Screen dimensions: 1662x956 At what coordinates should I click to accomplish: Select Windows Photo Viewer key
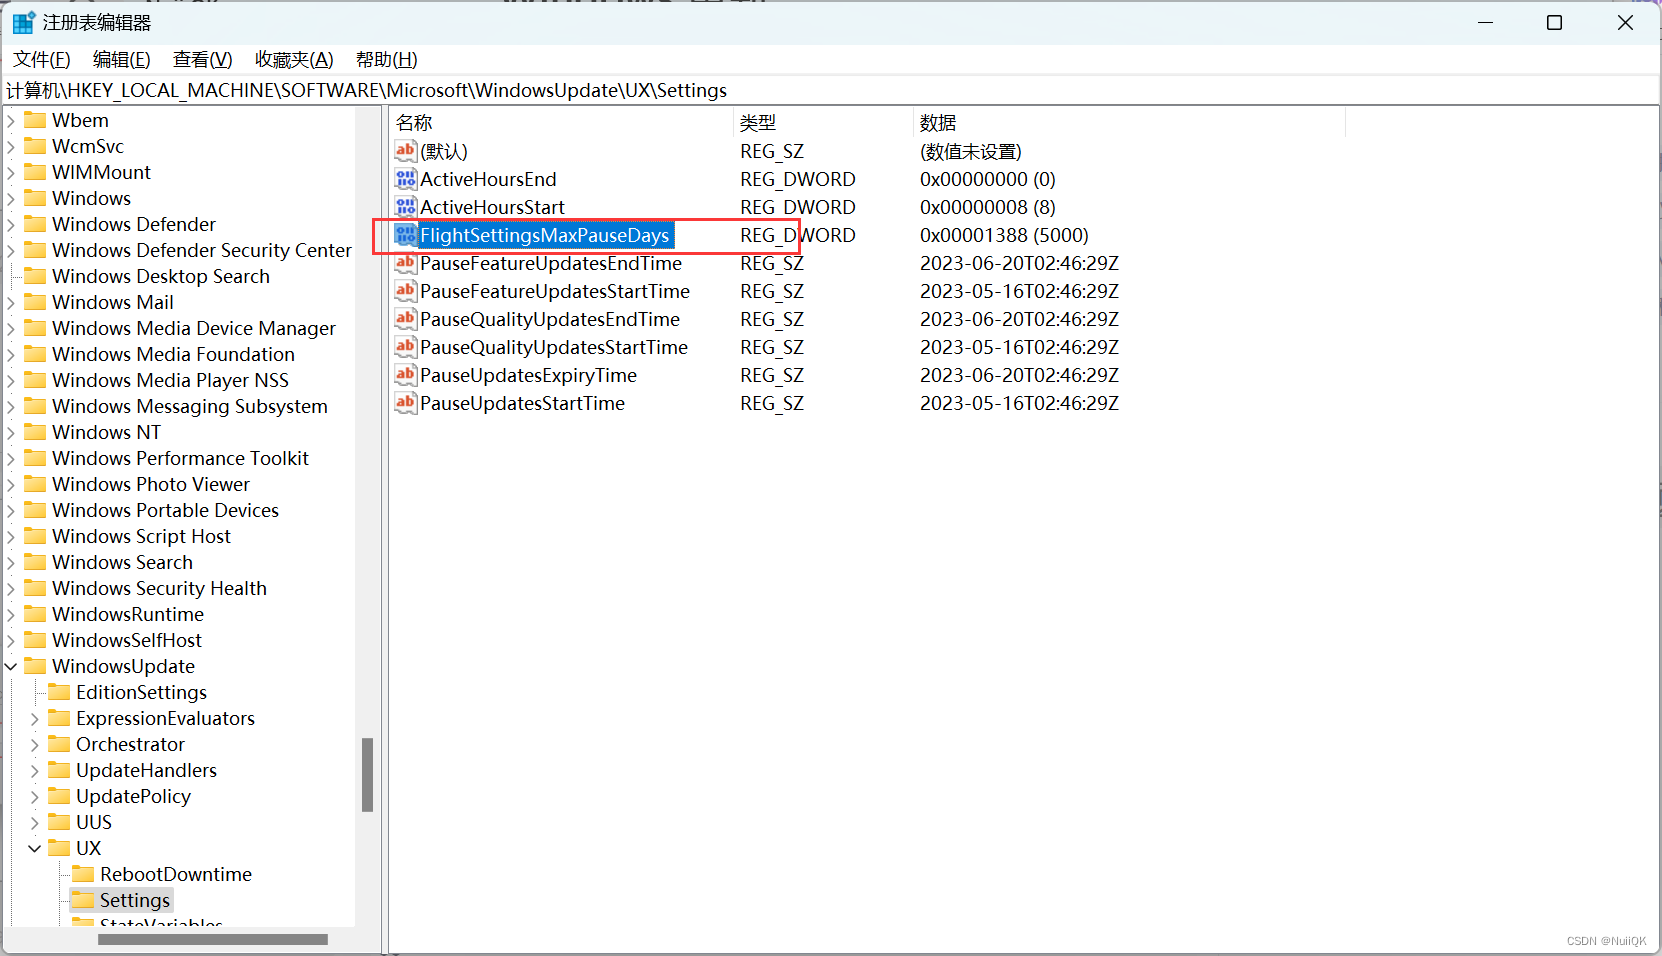pyautogui.click(x=151, y=484)
